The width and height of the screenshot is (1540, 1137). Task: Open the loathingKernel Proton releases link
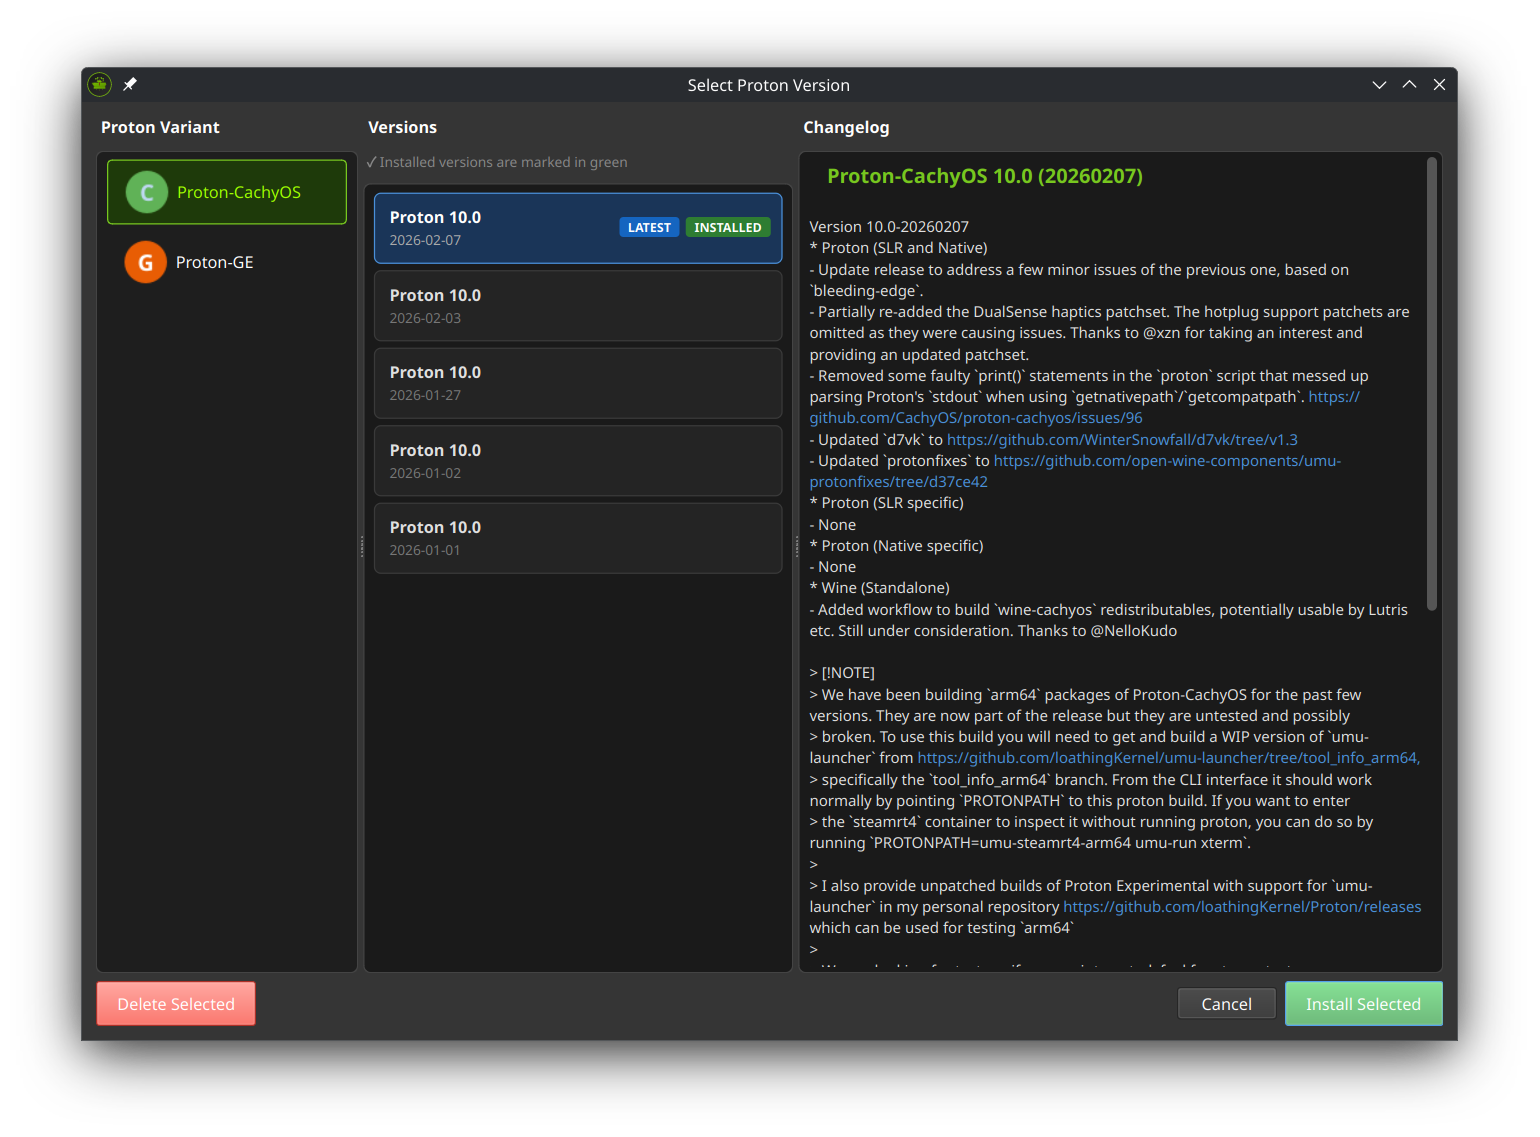[1241, 907]
